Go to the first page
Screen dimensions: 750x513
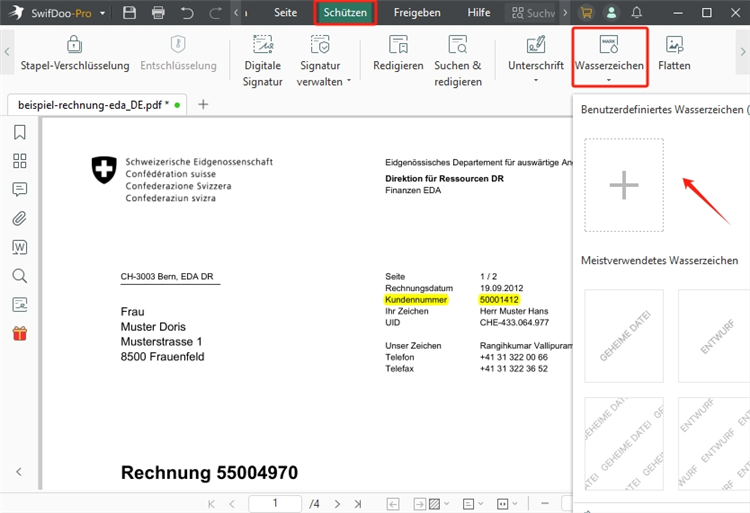211,504
